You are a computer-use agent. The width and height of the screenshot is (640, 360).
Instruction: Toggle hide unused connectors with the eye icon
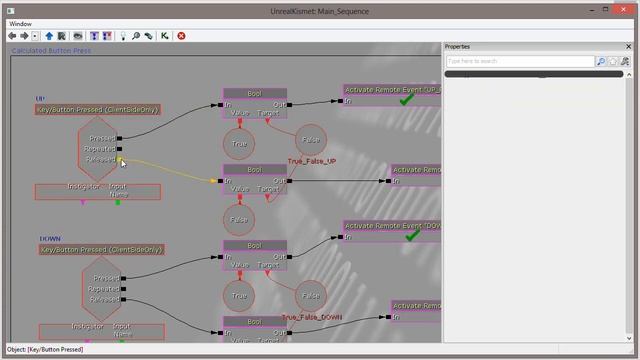click(x=78, y=36)
